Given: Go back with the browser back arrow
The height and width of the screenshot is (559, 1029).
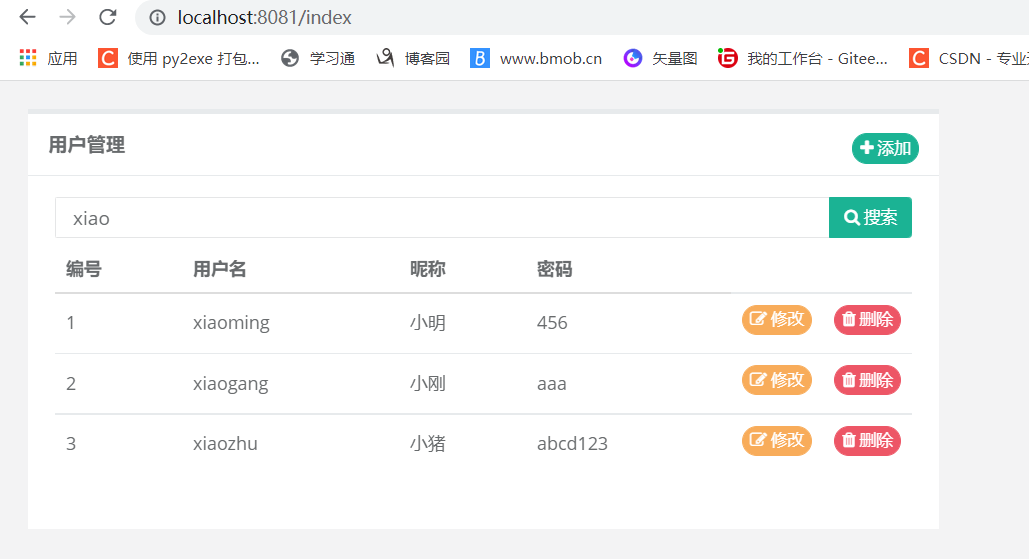Looking at the screenshot, I should [27, 17].
